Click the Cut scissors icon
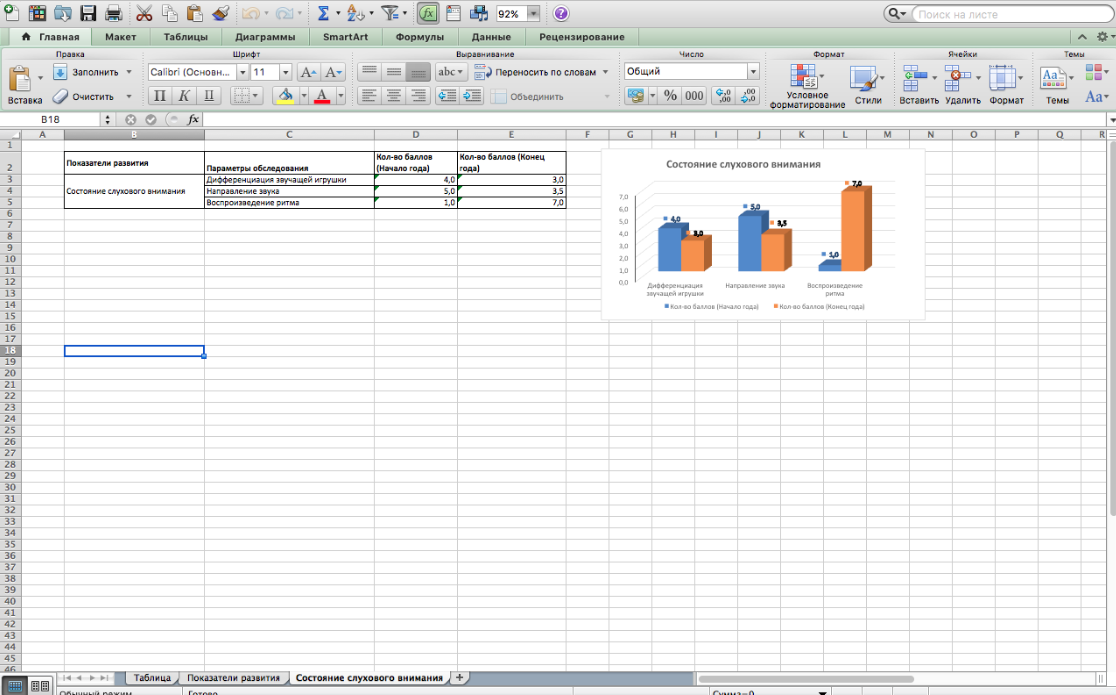1116x695 pixels. [x=144, y=14]
